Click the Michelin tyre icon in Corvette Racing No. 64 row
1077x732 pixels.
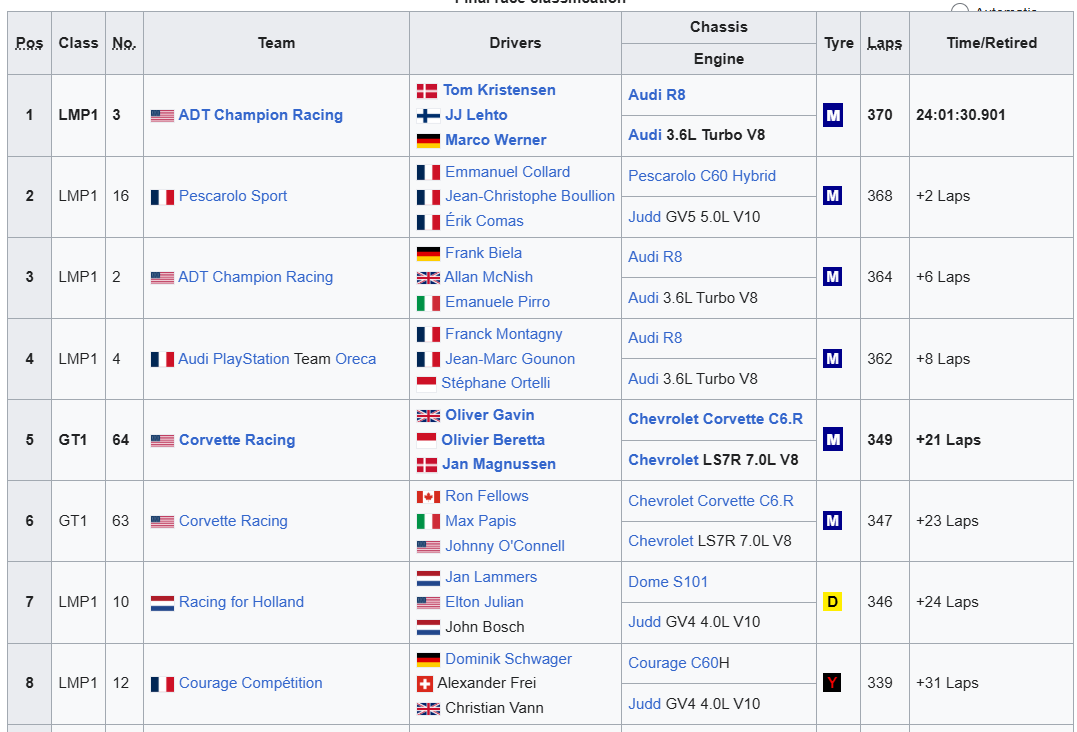[x=832, y=439]
